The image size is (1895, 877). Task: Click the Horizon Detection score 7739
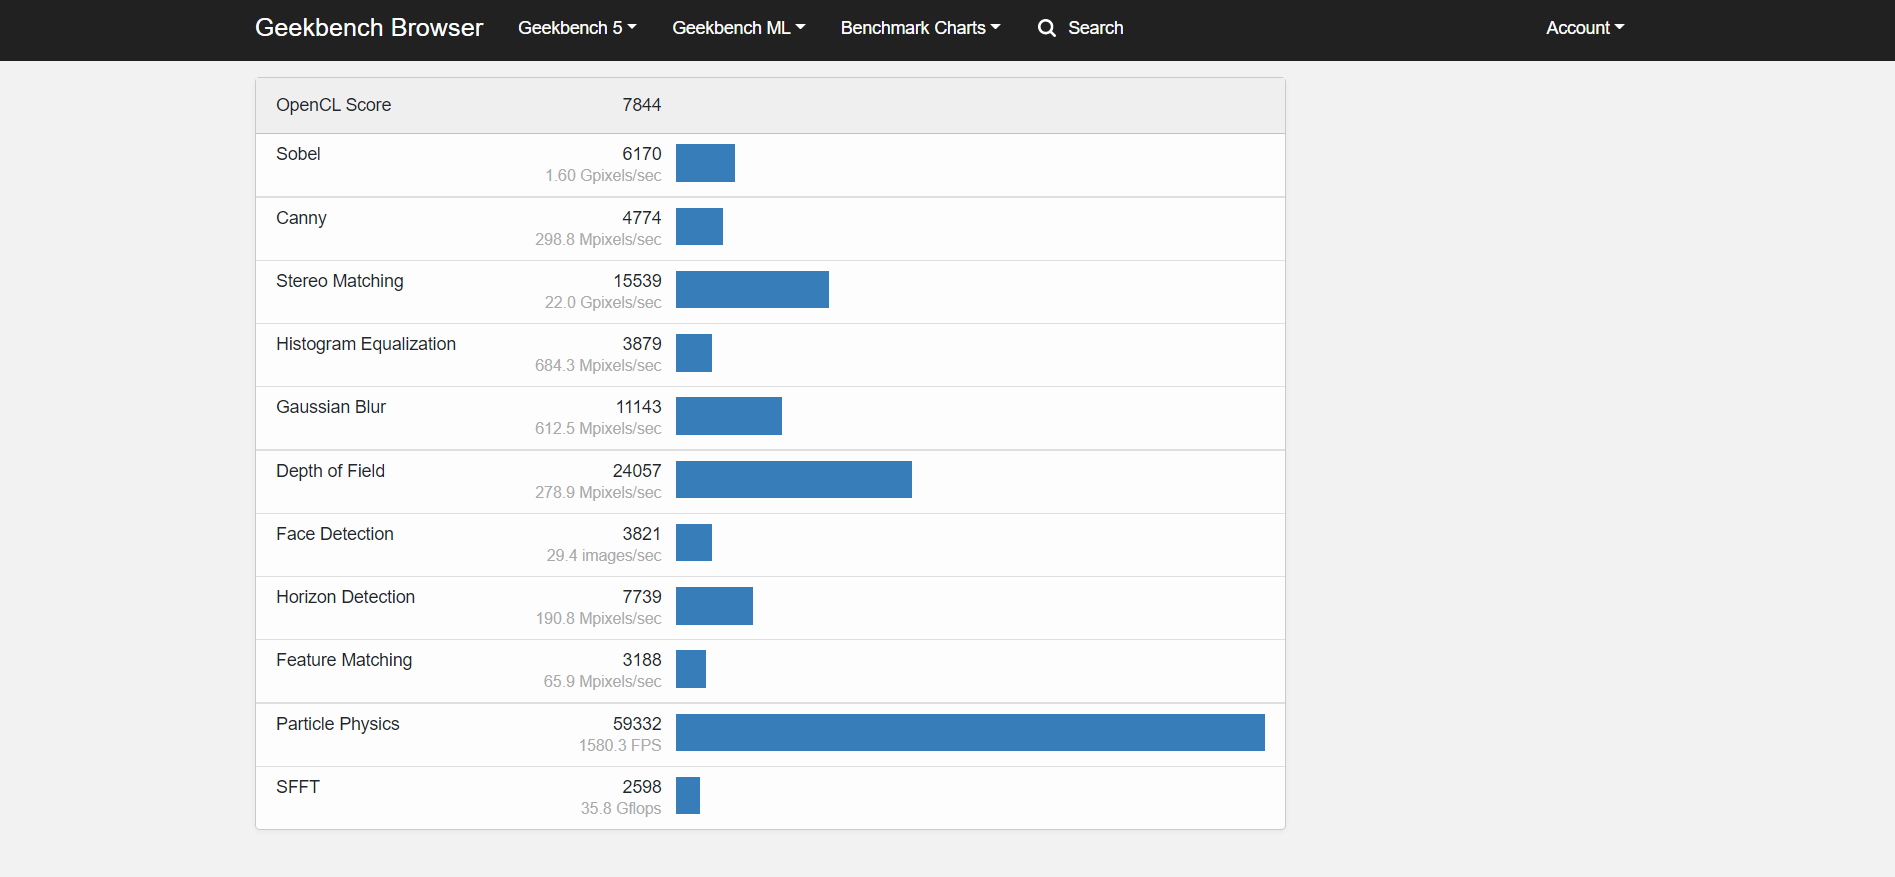(642, 597)
